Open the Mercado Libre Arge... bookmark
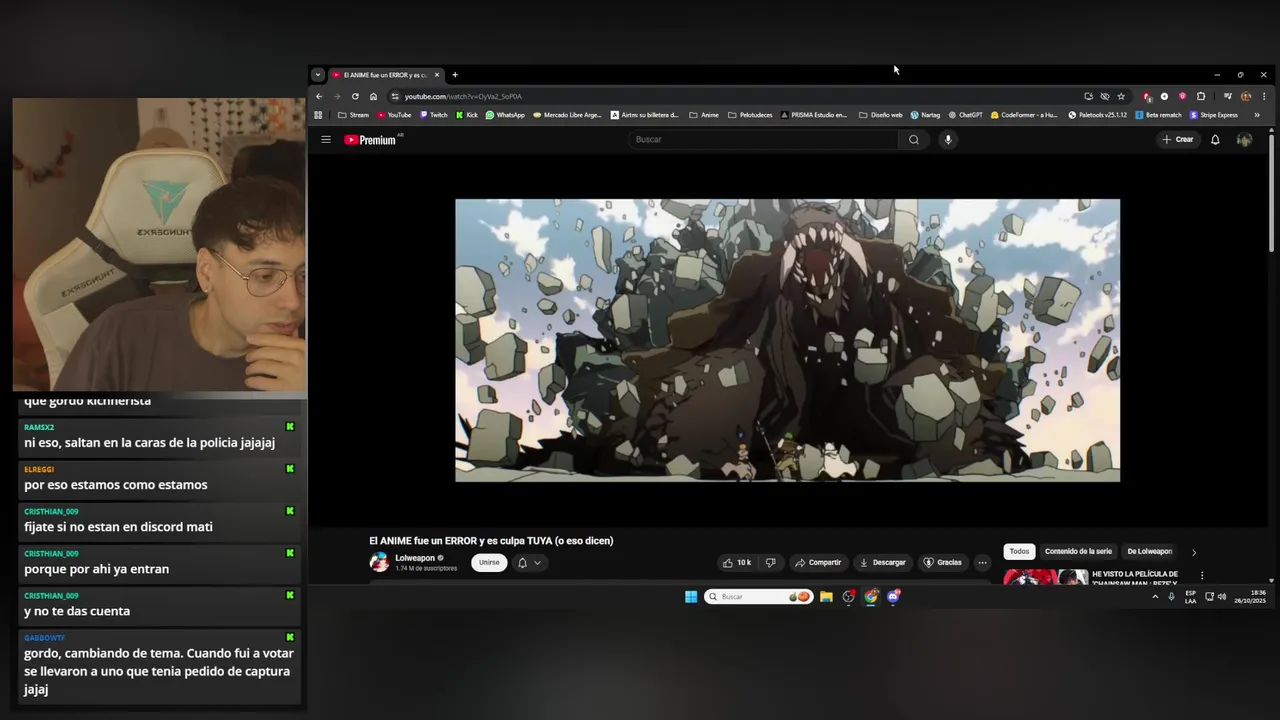 point(567,115)
